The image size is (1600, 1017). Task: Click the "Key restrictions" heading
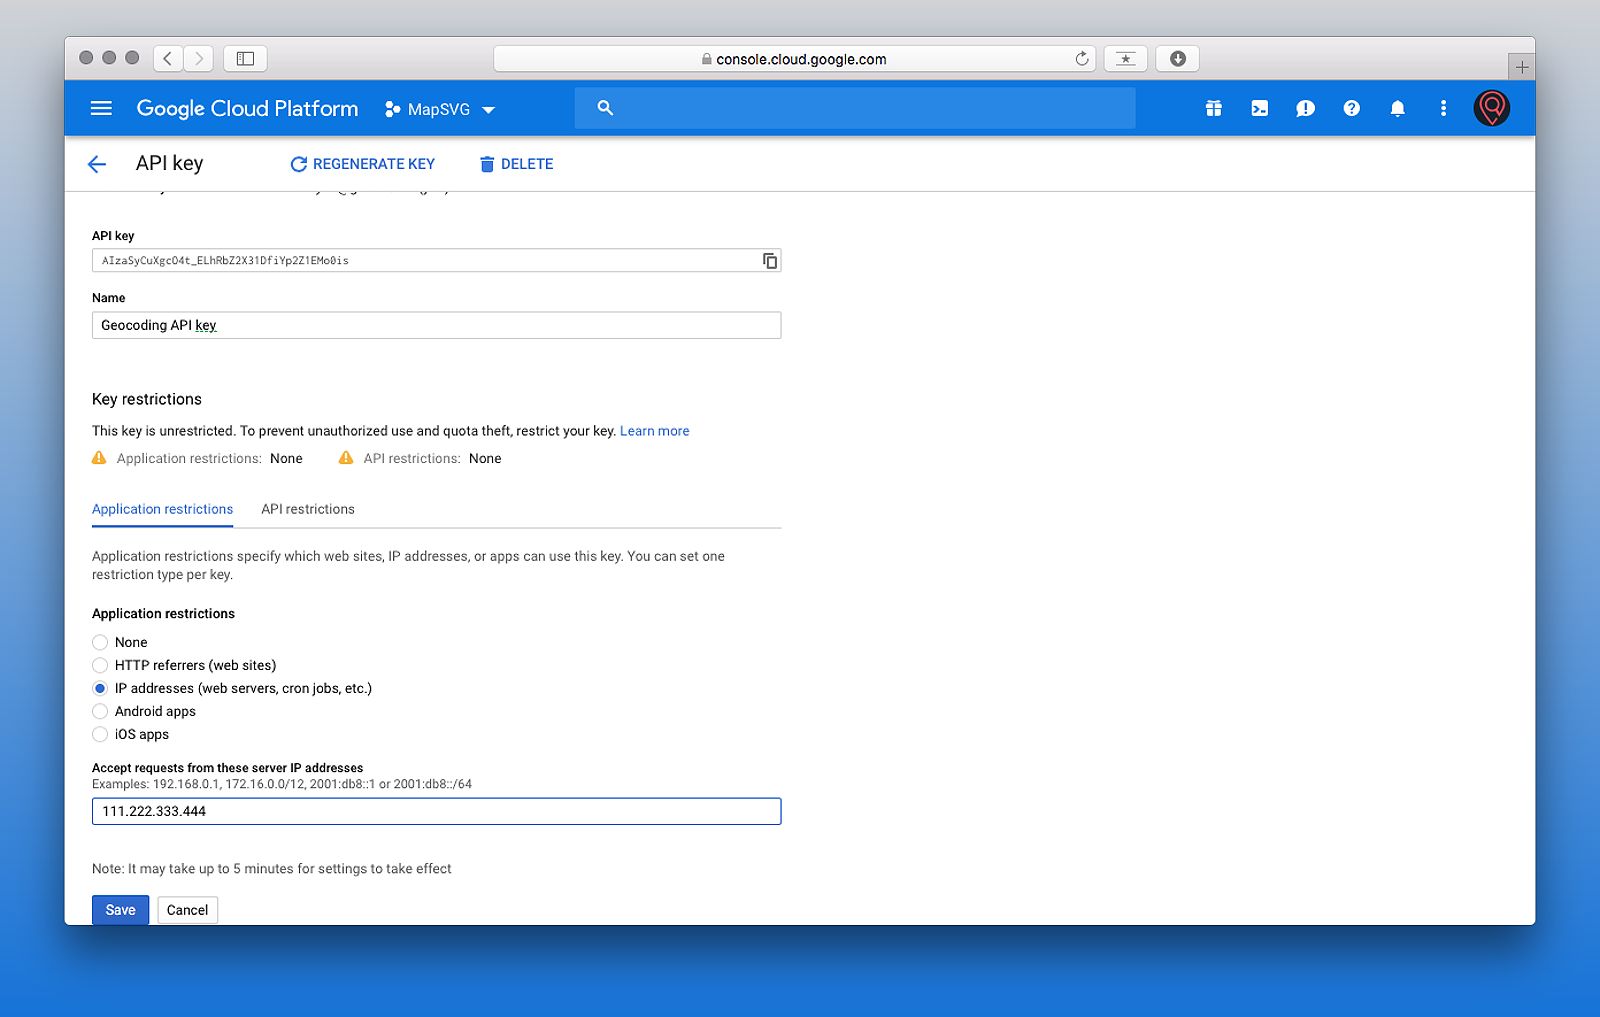pyautogui.click(x=147, y=399)
